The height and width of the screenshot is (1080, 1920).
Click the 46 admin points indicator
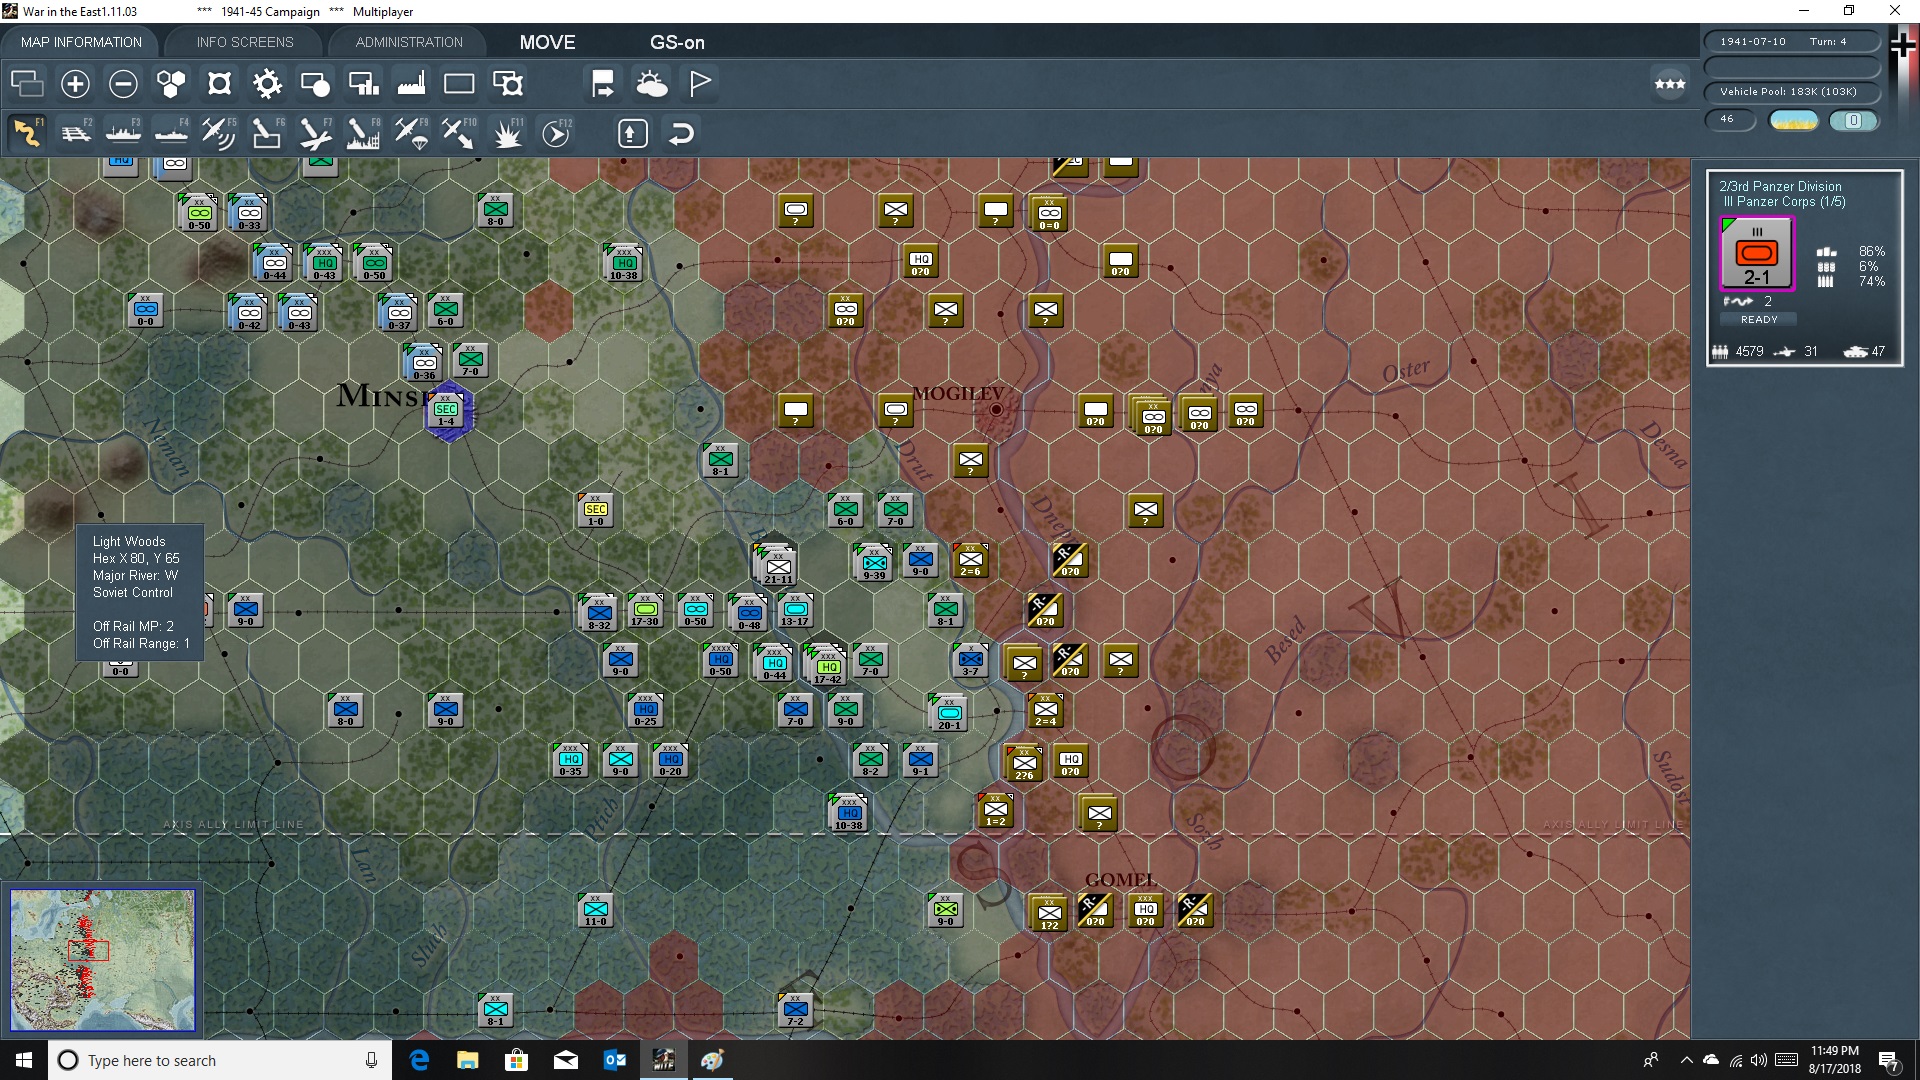pyautogui.click(x=1730, y=119)
